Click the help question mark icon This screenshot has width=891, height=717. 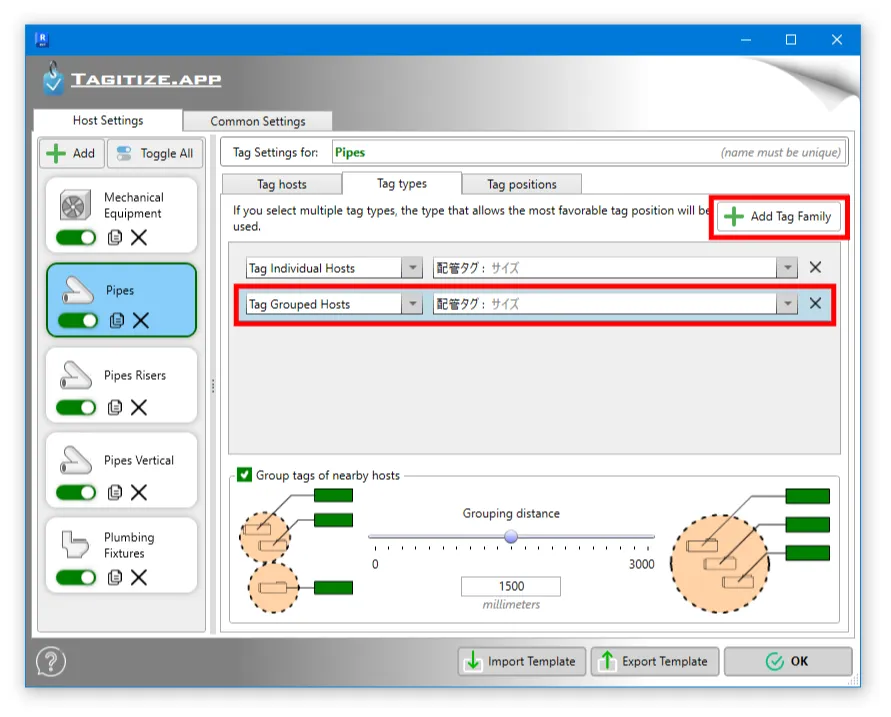51,662
